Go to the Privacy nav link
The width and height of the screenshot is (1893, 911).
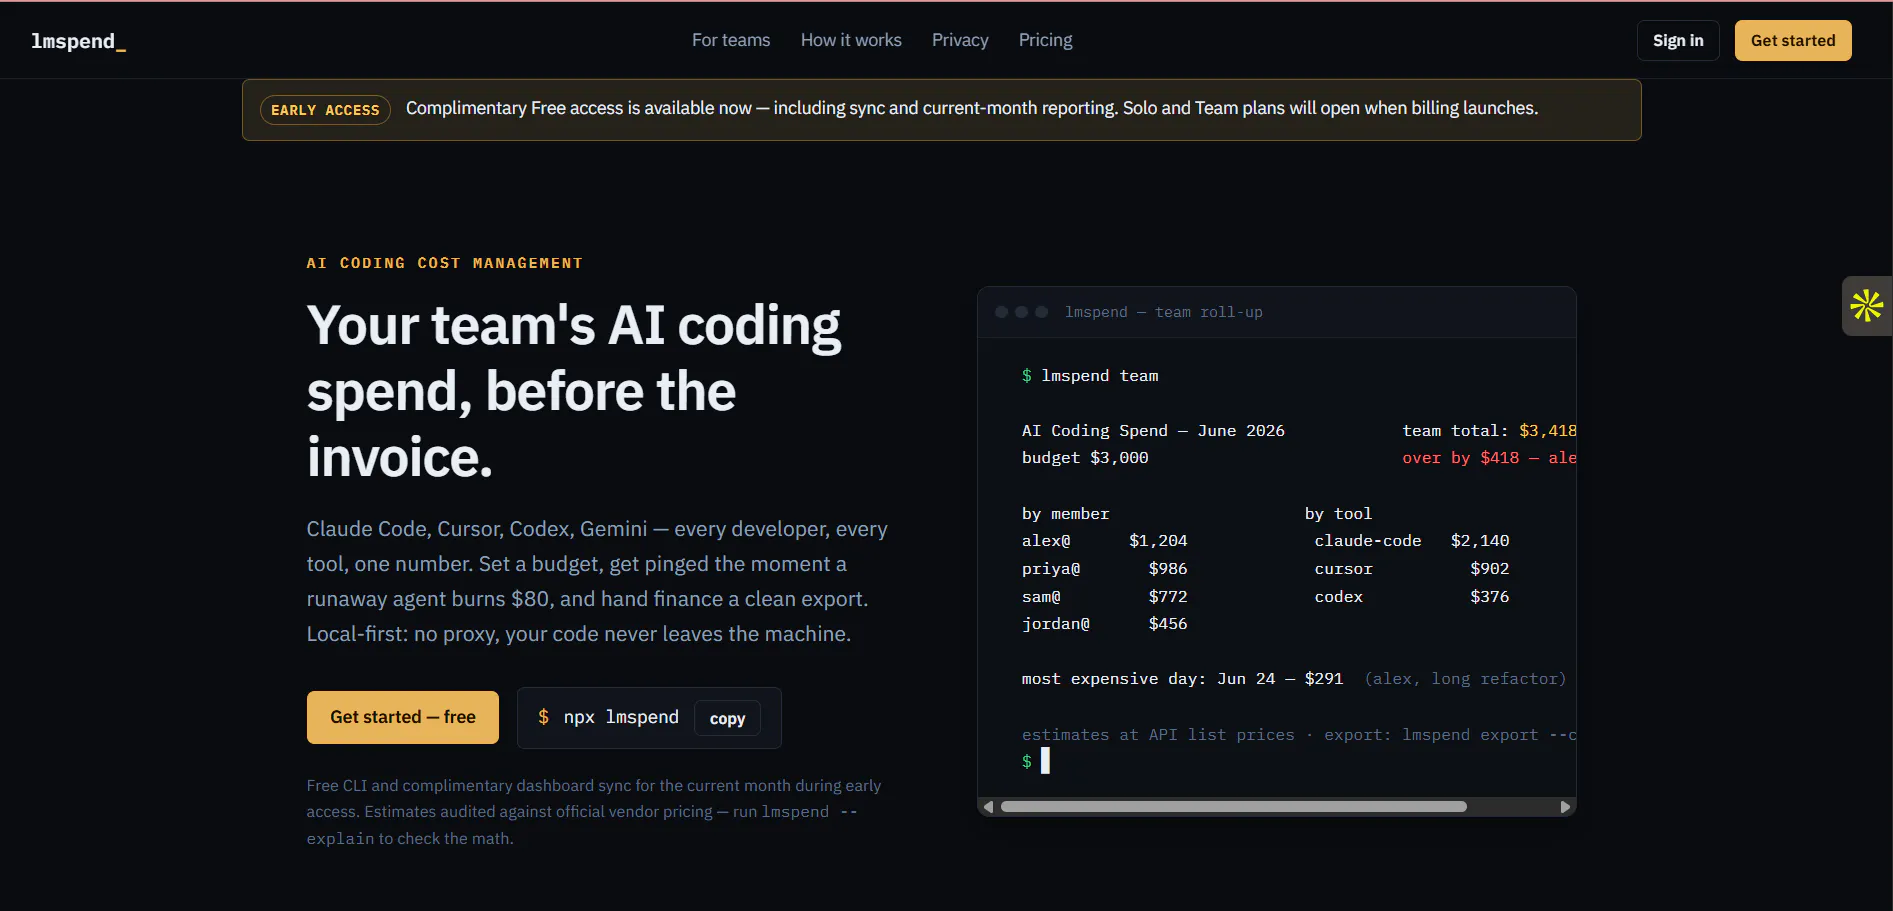point(960,40)
